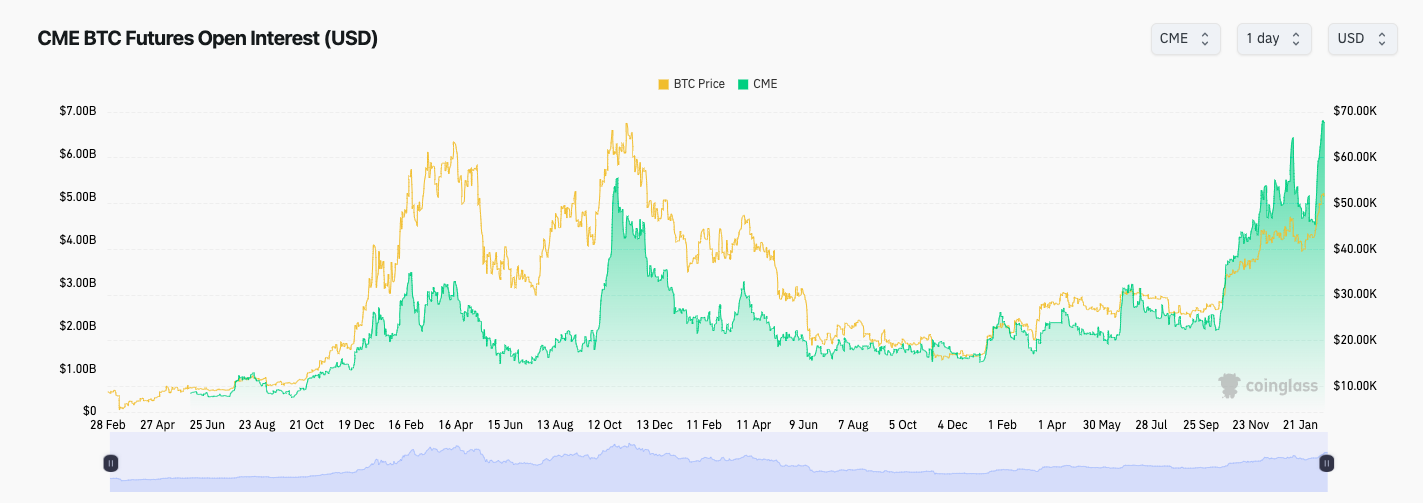The width and height of the screenshot is (1423, 503).
Task: Click the CME BTC Futures Open Interest title
Action: coord(207,39)
